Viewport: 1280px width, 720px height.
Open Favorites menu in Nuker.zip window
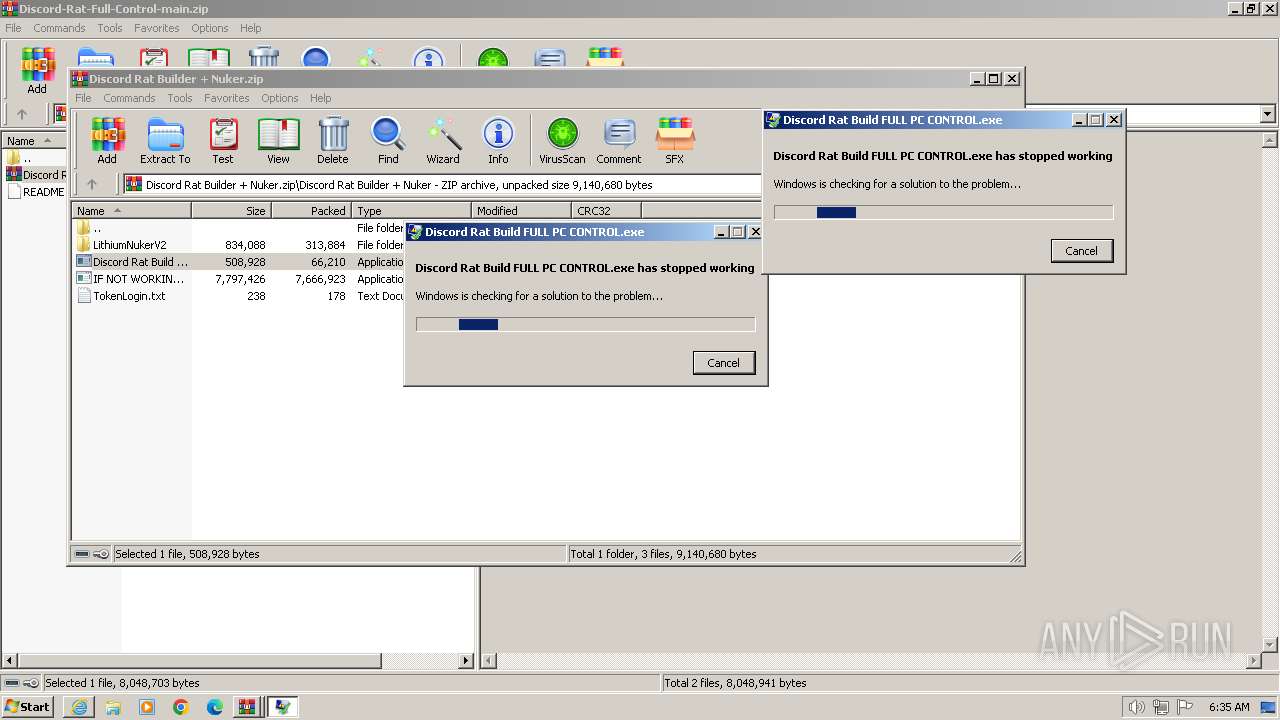coord(227,98)
